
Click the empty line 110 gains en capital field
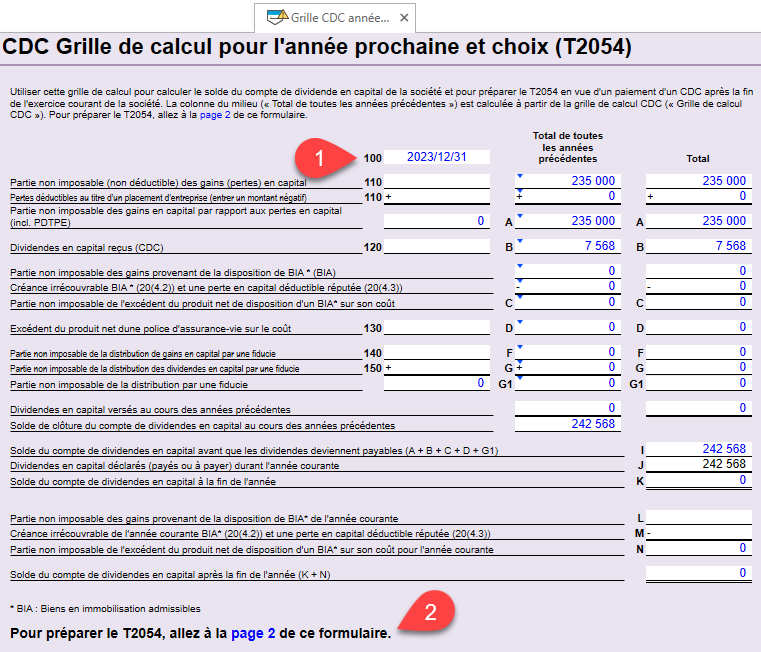437,182
